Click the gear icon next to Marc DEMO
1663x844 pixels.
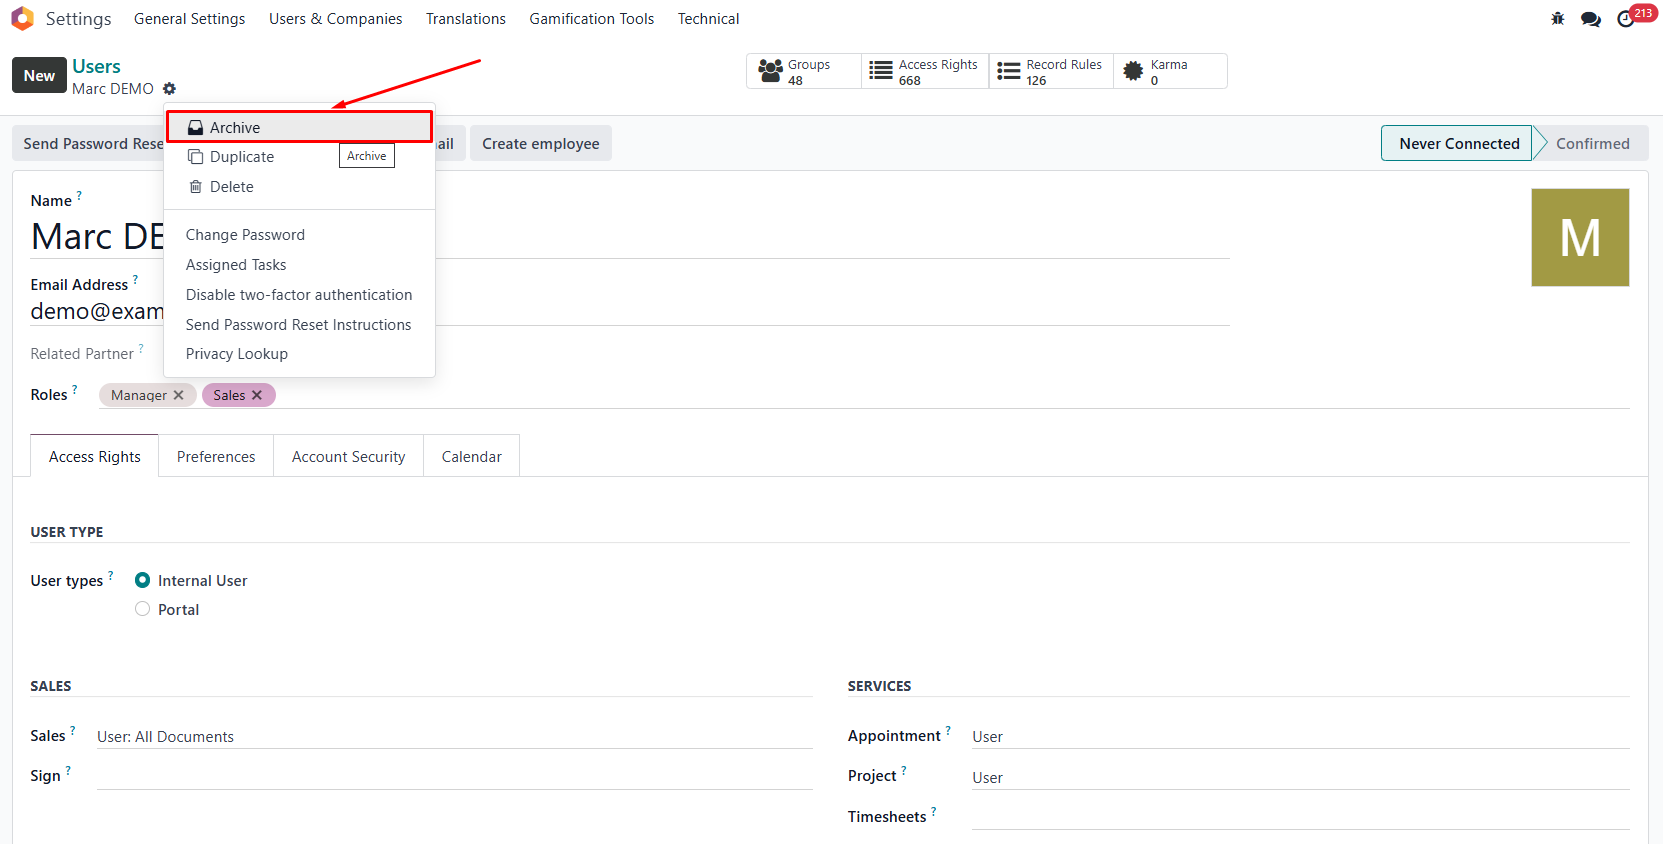point(169,89)
